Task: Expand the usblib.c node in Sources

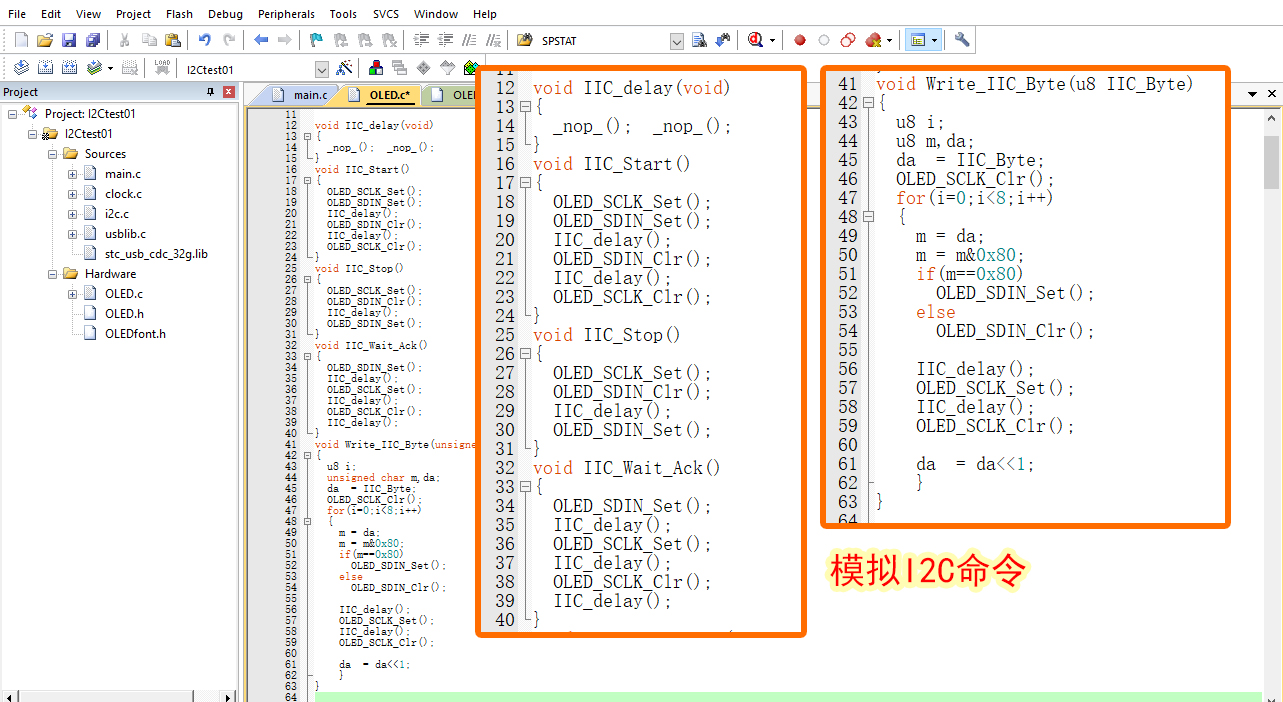Action: [72, 234]
